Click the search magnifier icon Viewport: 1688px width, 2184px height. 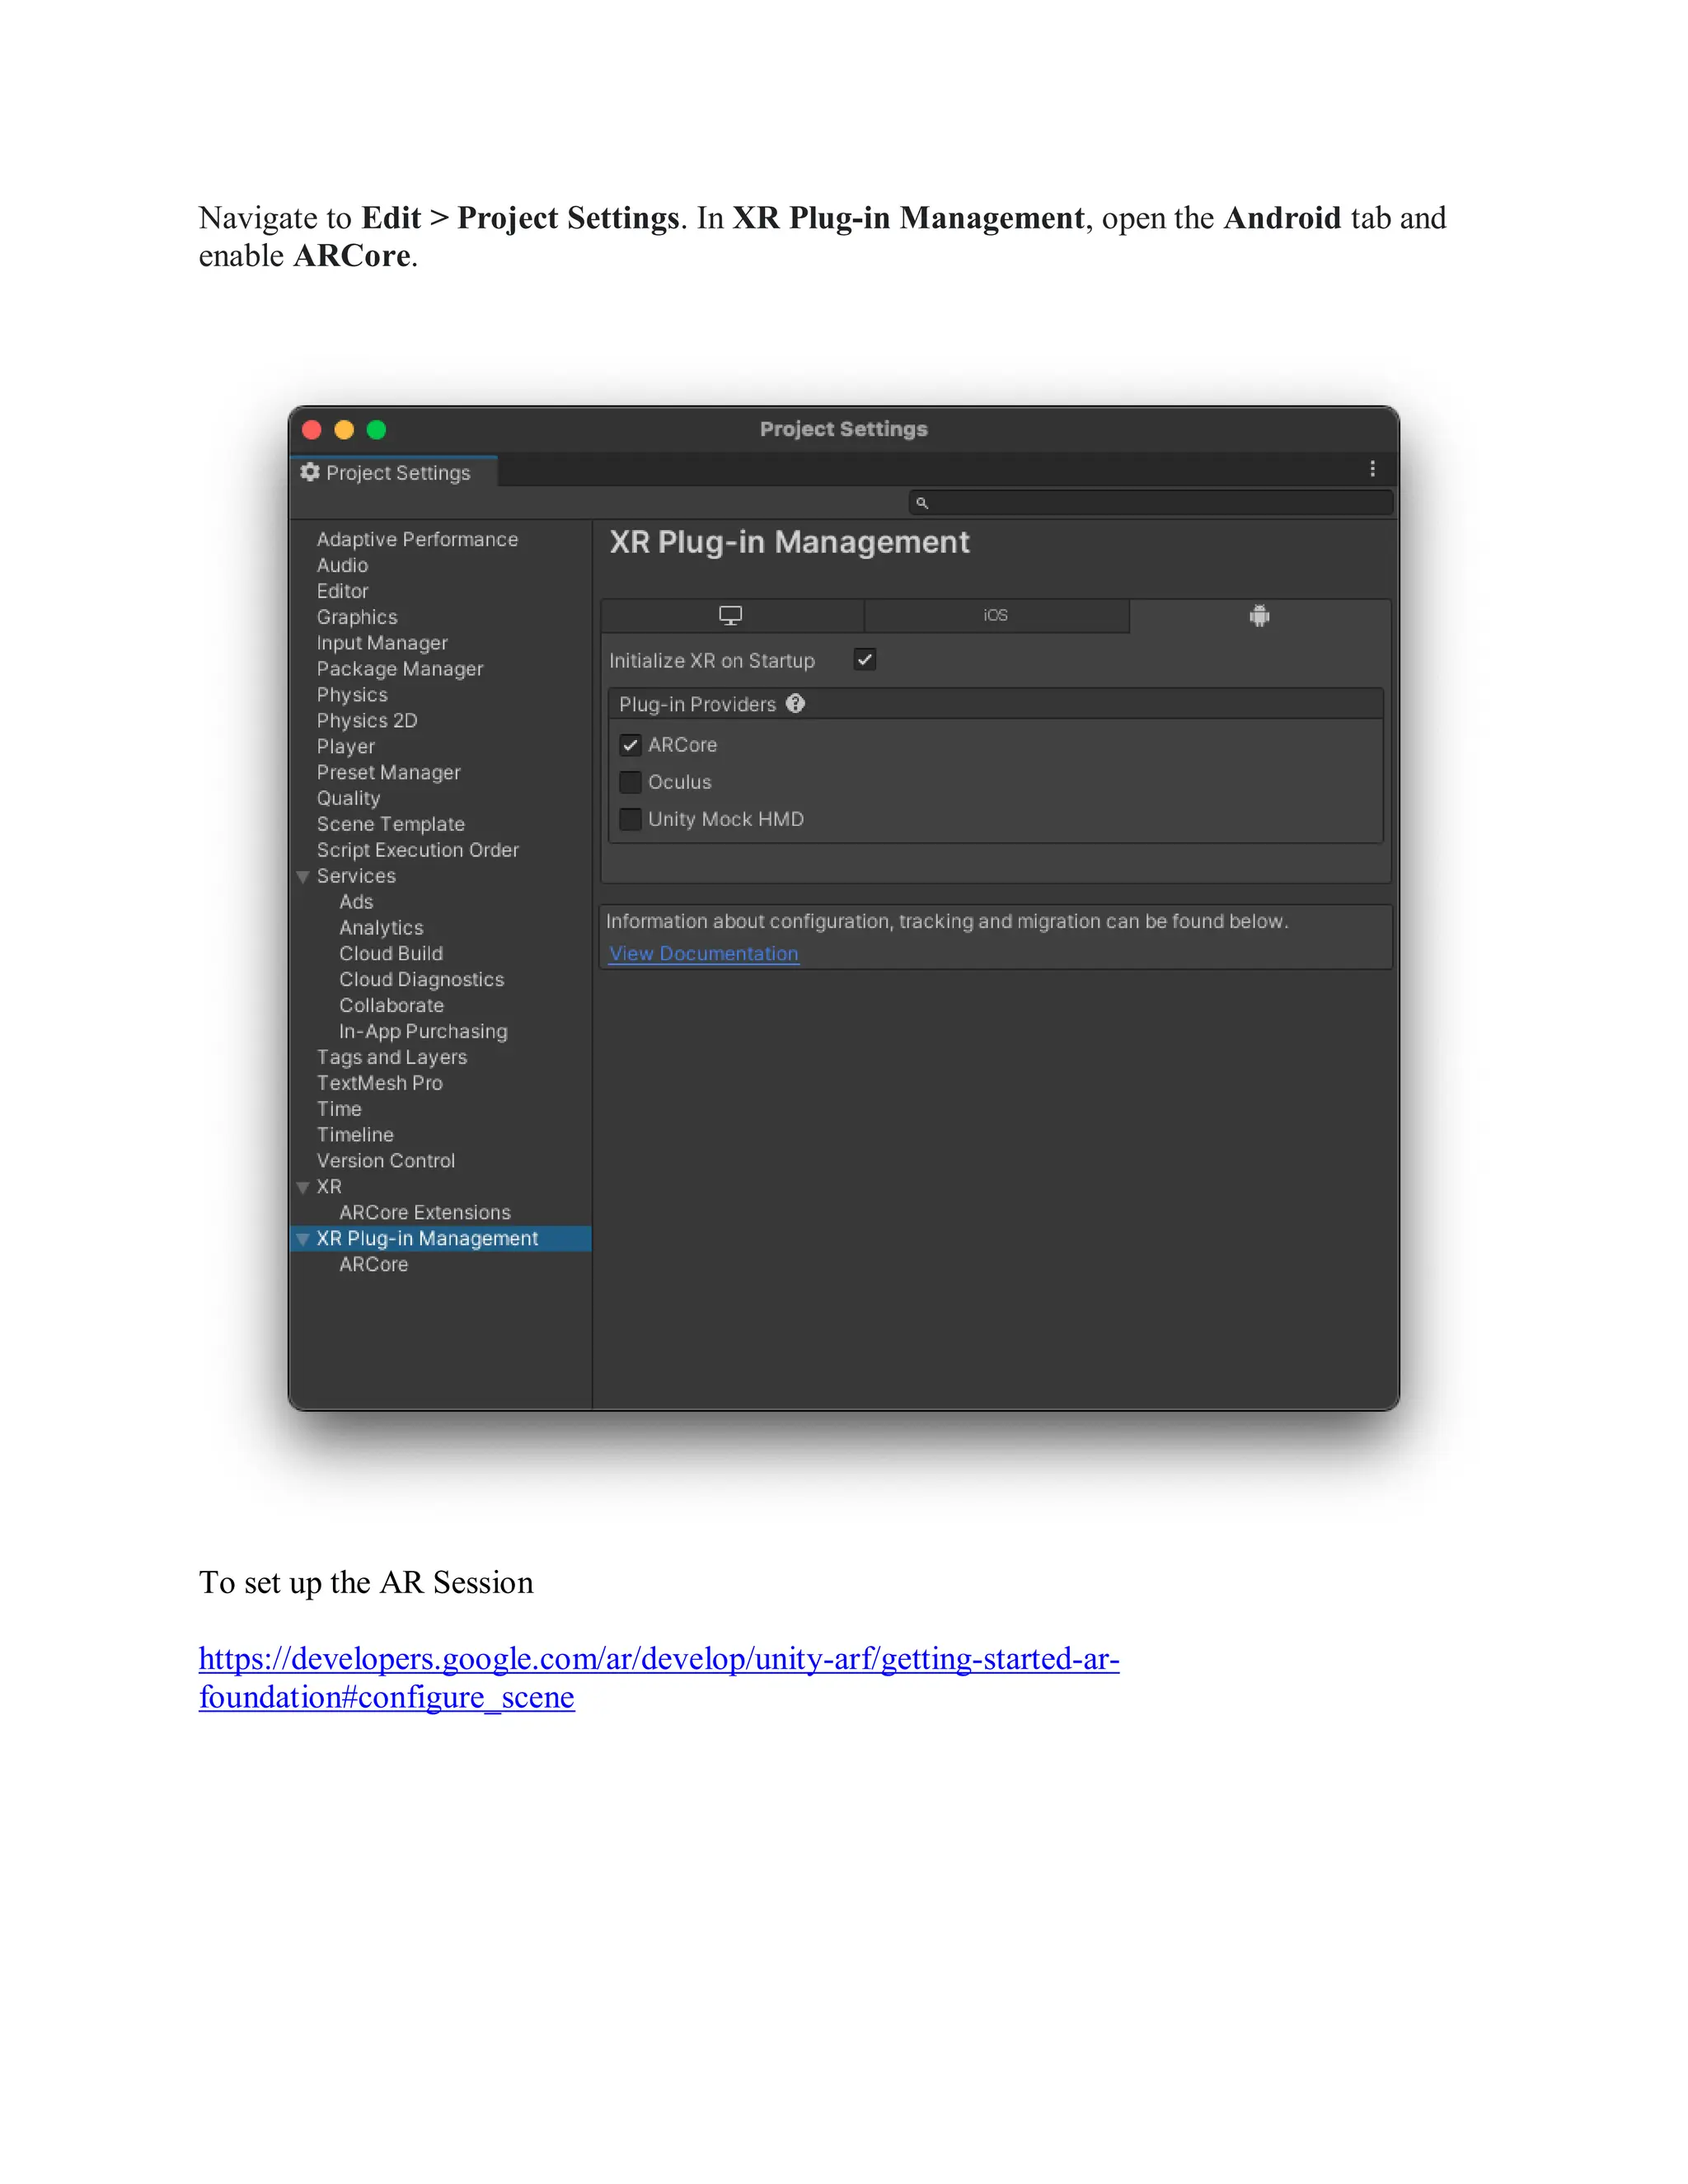pos(922,503)
